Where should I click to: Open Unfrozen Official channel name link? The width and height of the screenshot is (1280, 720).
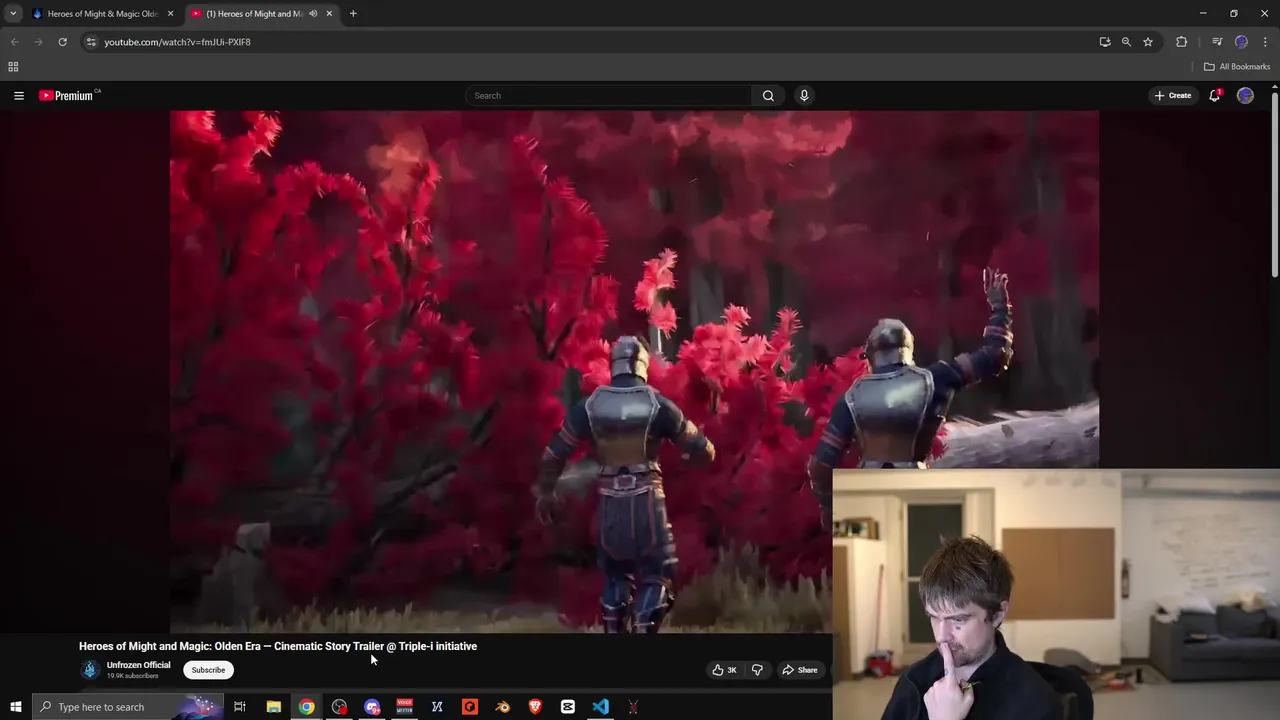pos(139,665)
